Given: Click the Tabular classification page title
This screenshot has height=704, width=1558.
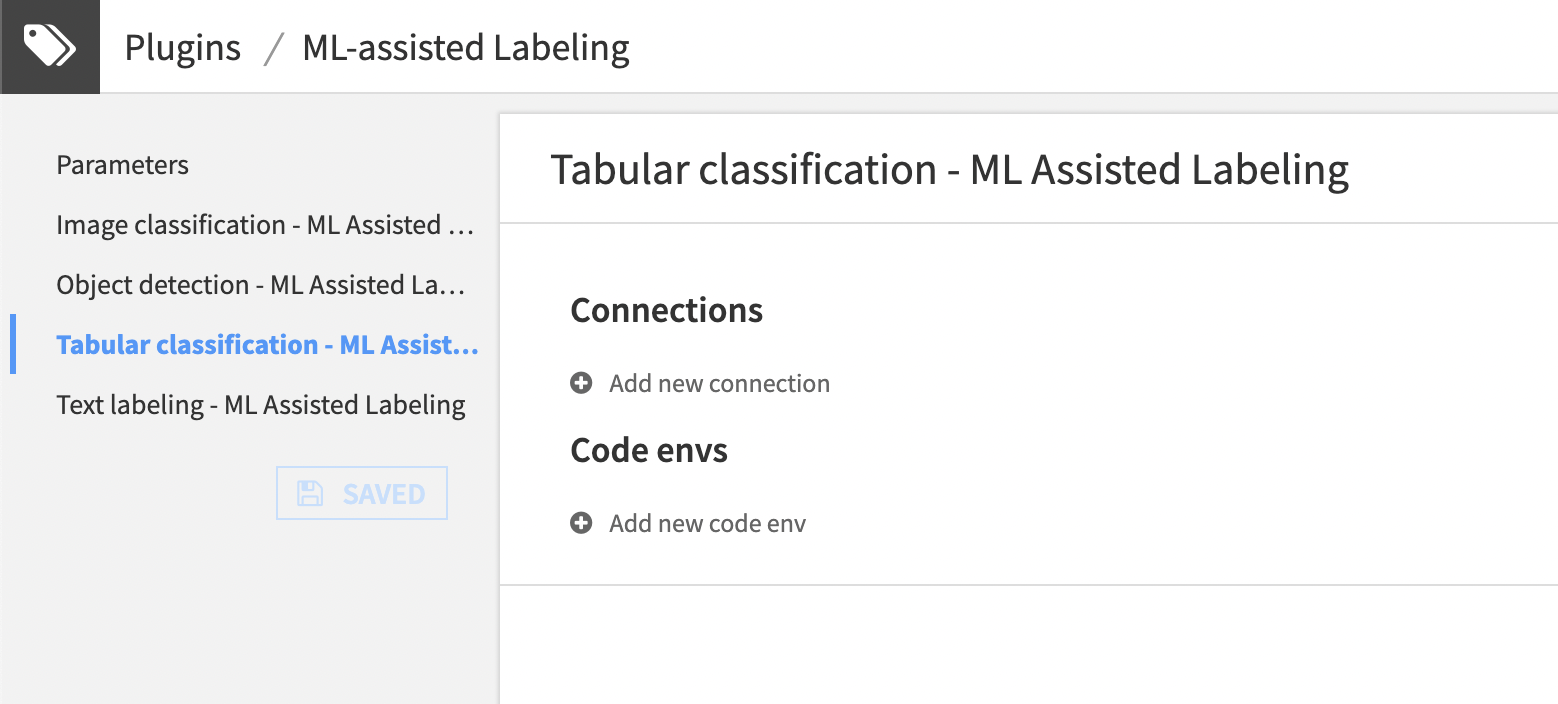Looking at the screenshot, I should (x=948, y=170).
